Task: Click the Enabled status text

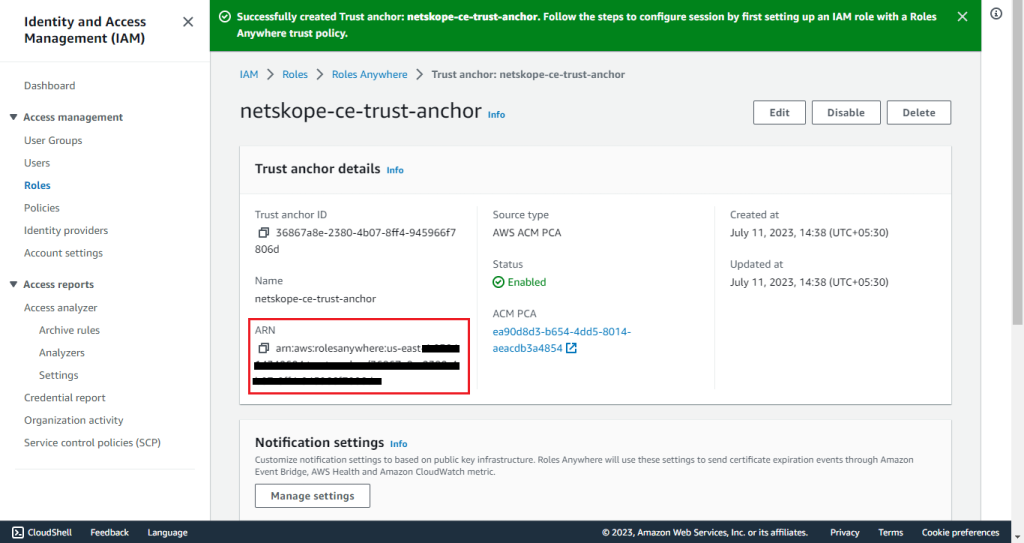Action: pos(526,282)
